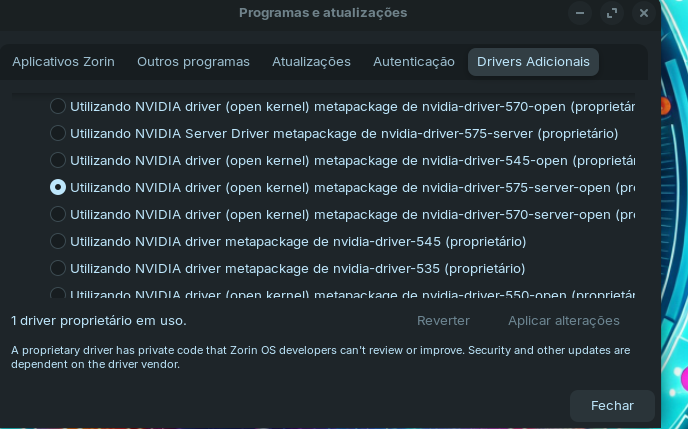Open the Autenticação tab
688x429 pixels.
click(x=414, y=62)
